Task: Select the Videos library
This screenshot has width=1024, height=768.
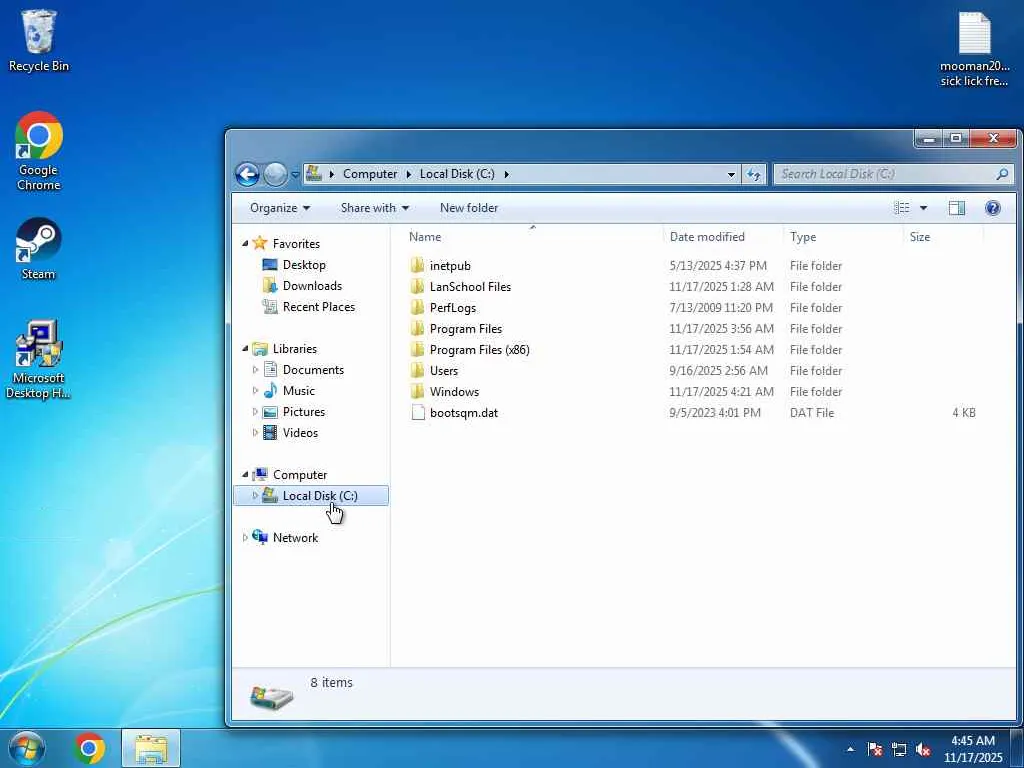Action: click(x=300, y=432)
